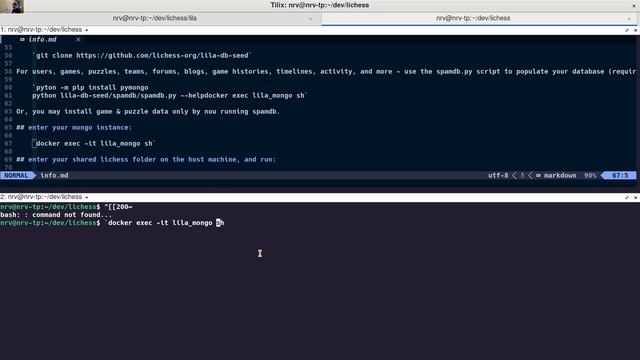Close terminal pane 2
The image size is (640, 360).
click(x=635, y=198)
